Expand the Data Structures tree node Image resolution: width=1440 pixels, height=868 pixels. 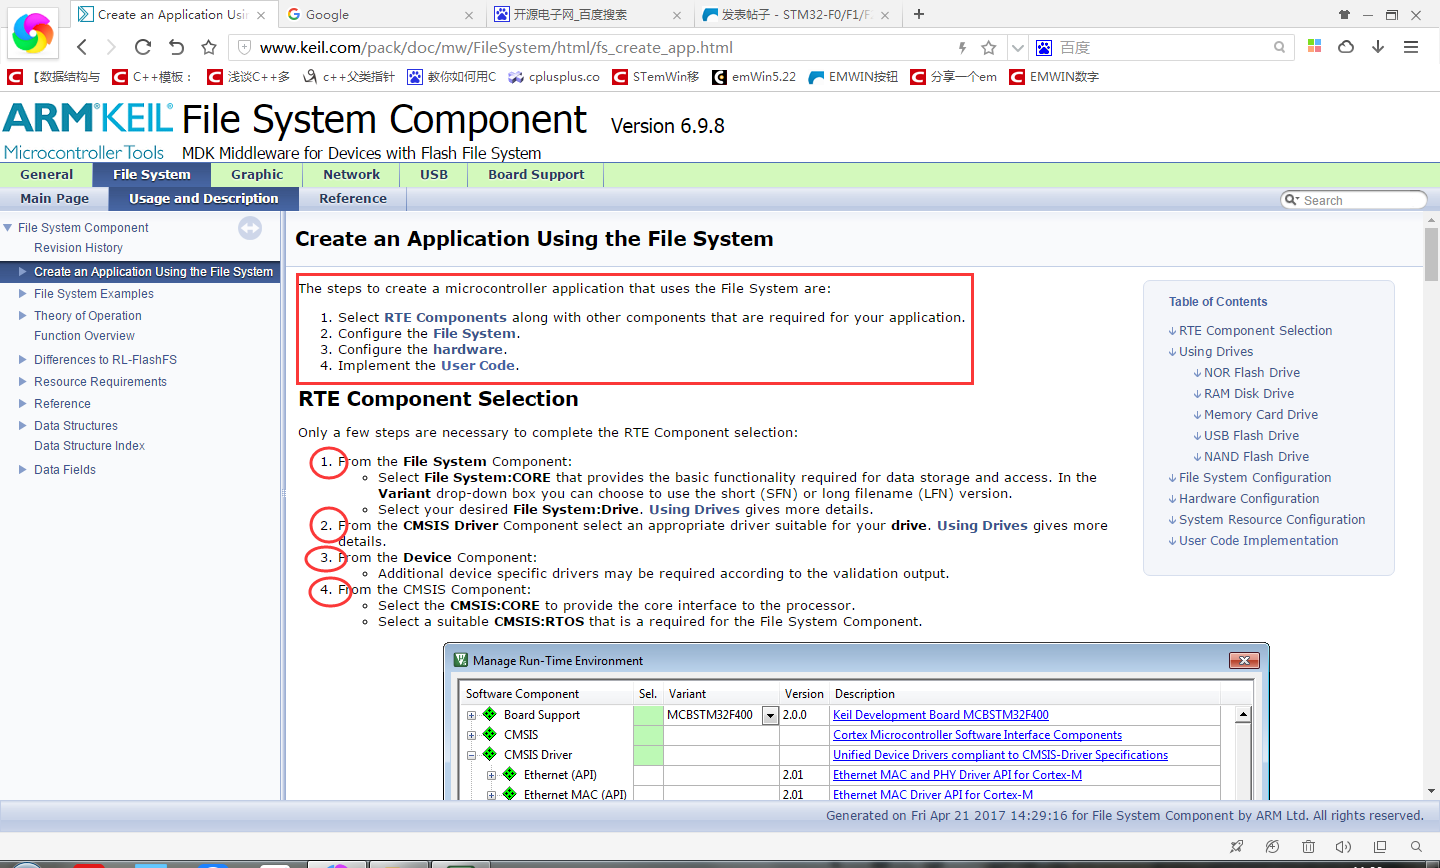pyautogui.click(x=23, y=426)
